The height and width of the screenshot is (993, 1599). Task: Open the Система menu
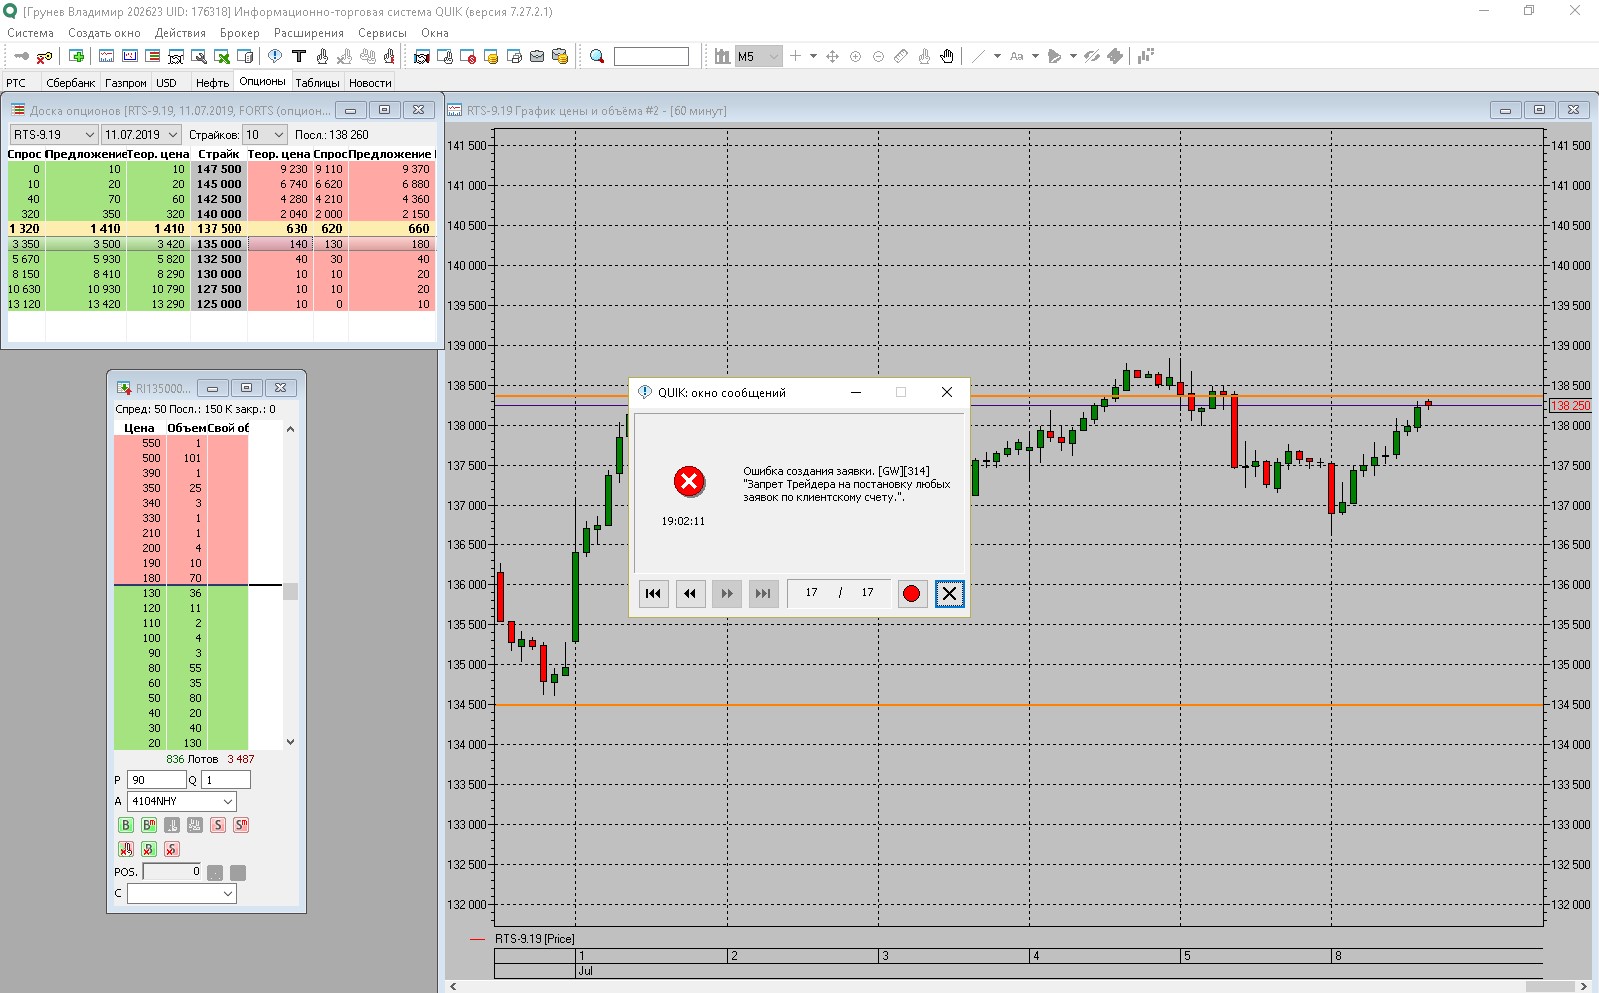[30, 33]
